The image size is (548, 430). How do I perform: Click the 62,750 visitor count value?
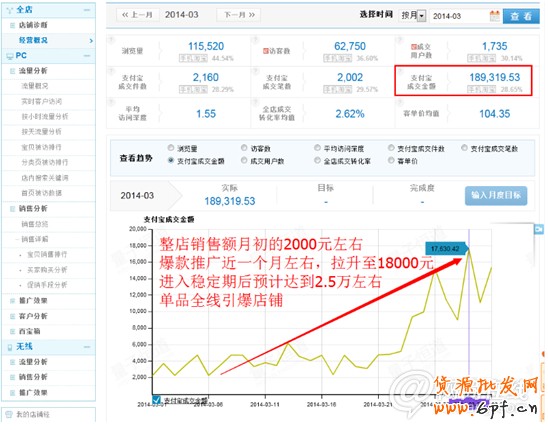pos(350,46)
